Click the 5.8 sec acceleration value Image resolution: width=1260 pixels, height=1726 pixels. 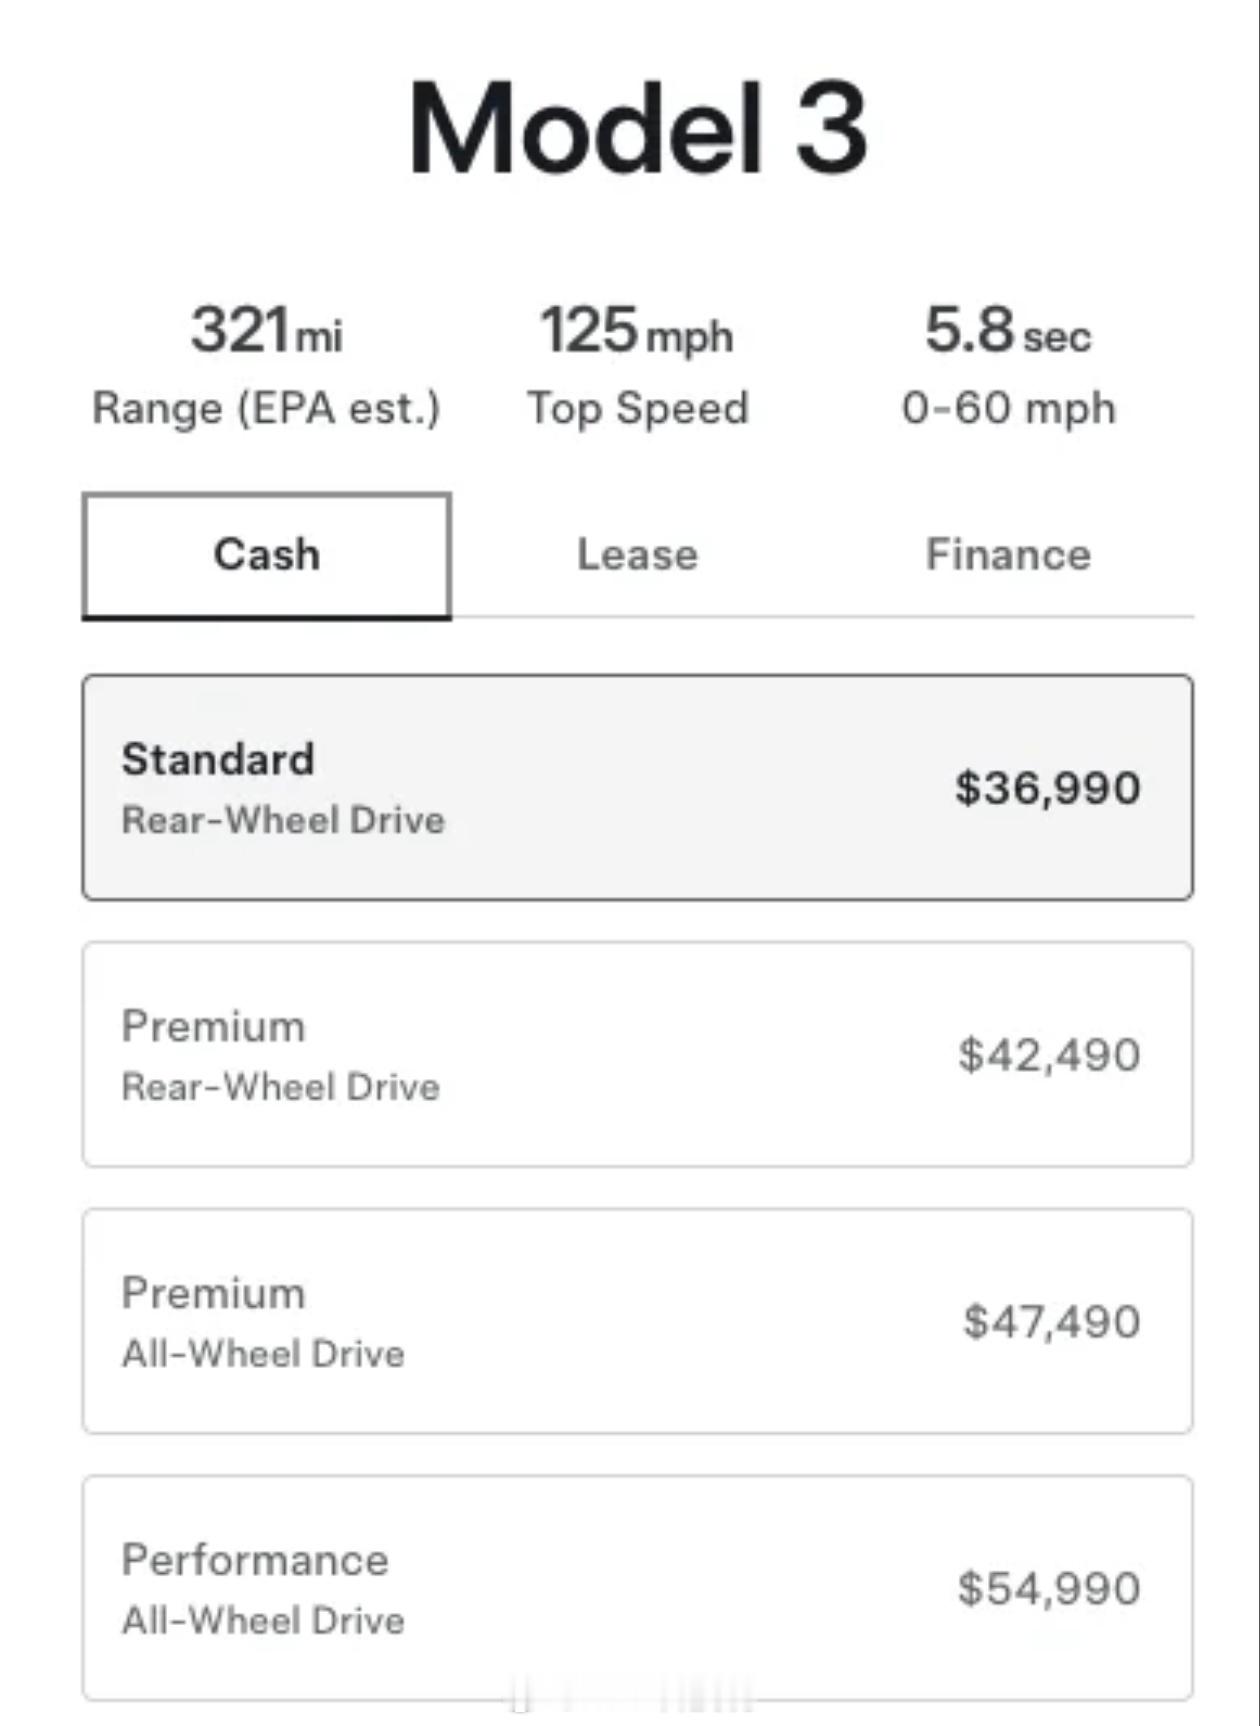(x=1008, y=330)
